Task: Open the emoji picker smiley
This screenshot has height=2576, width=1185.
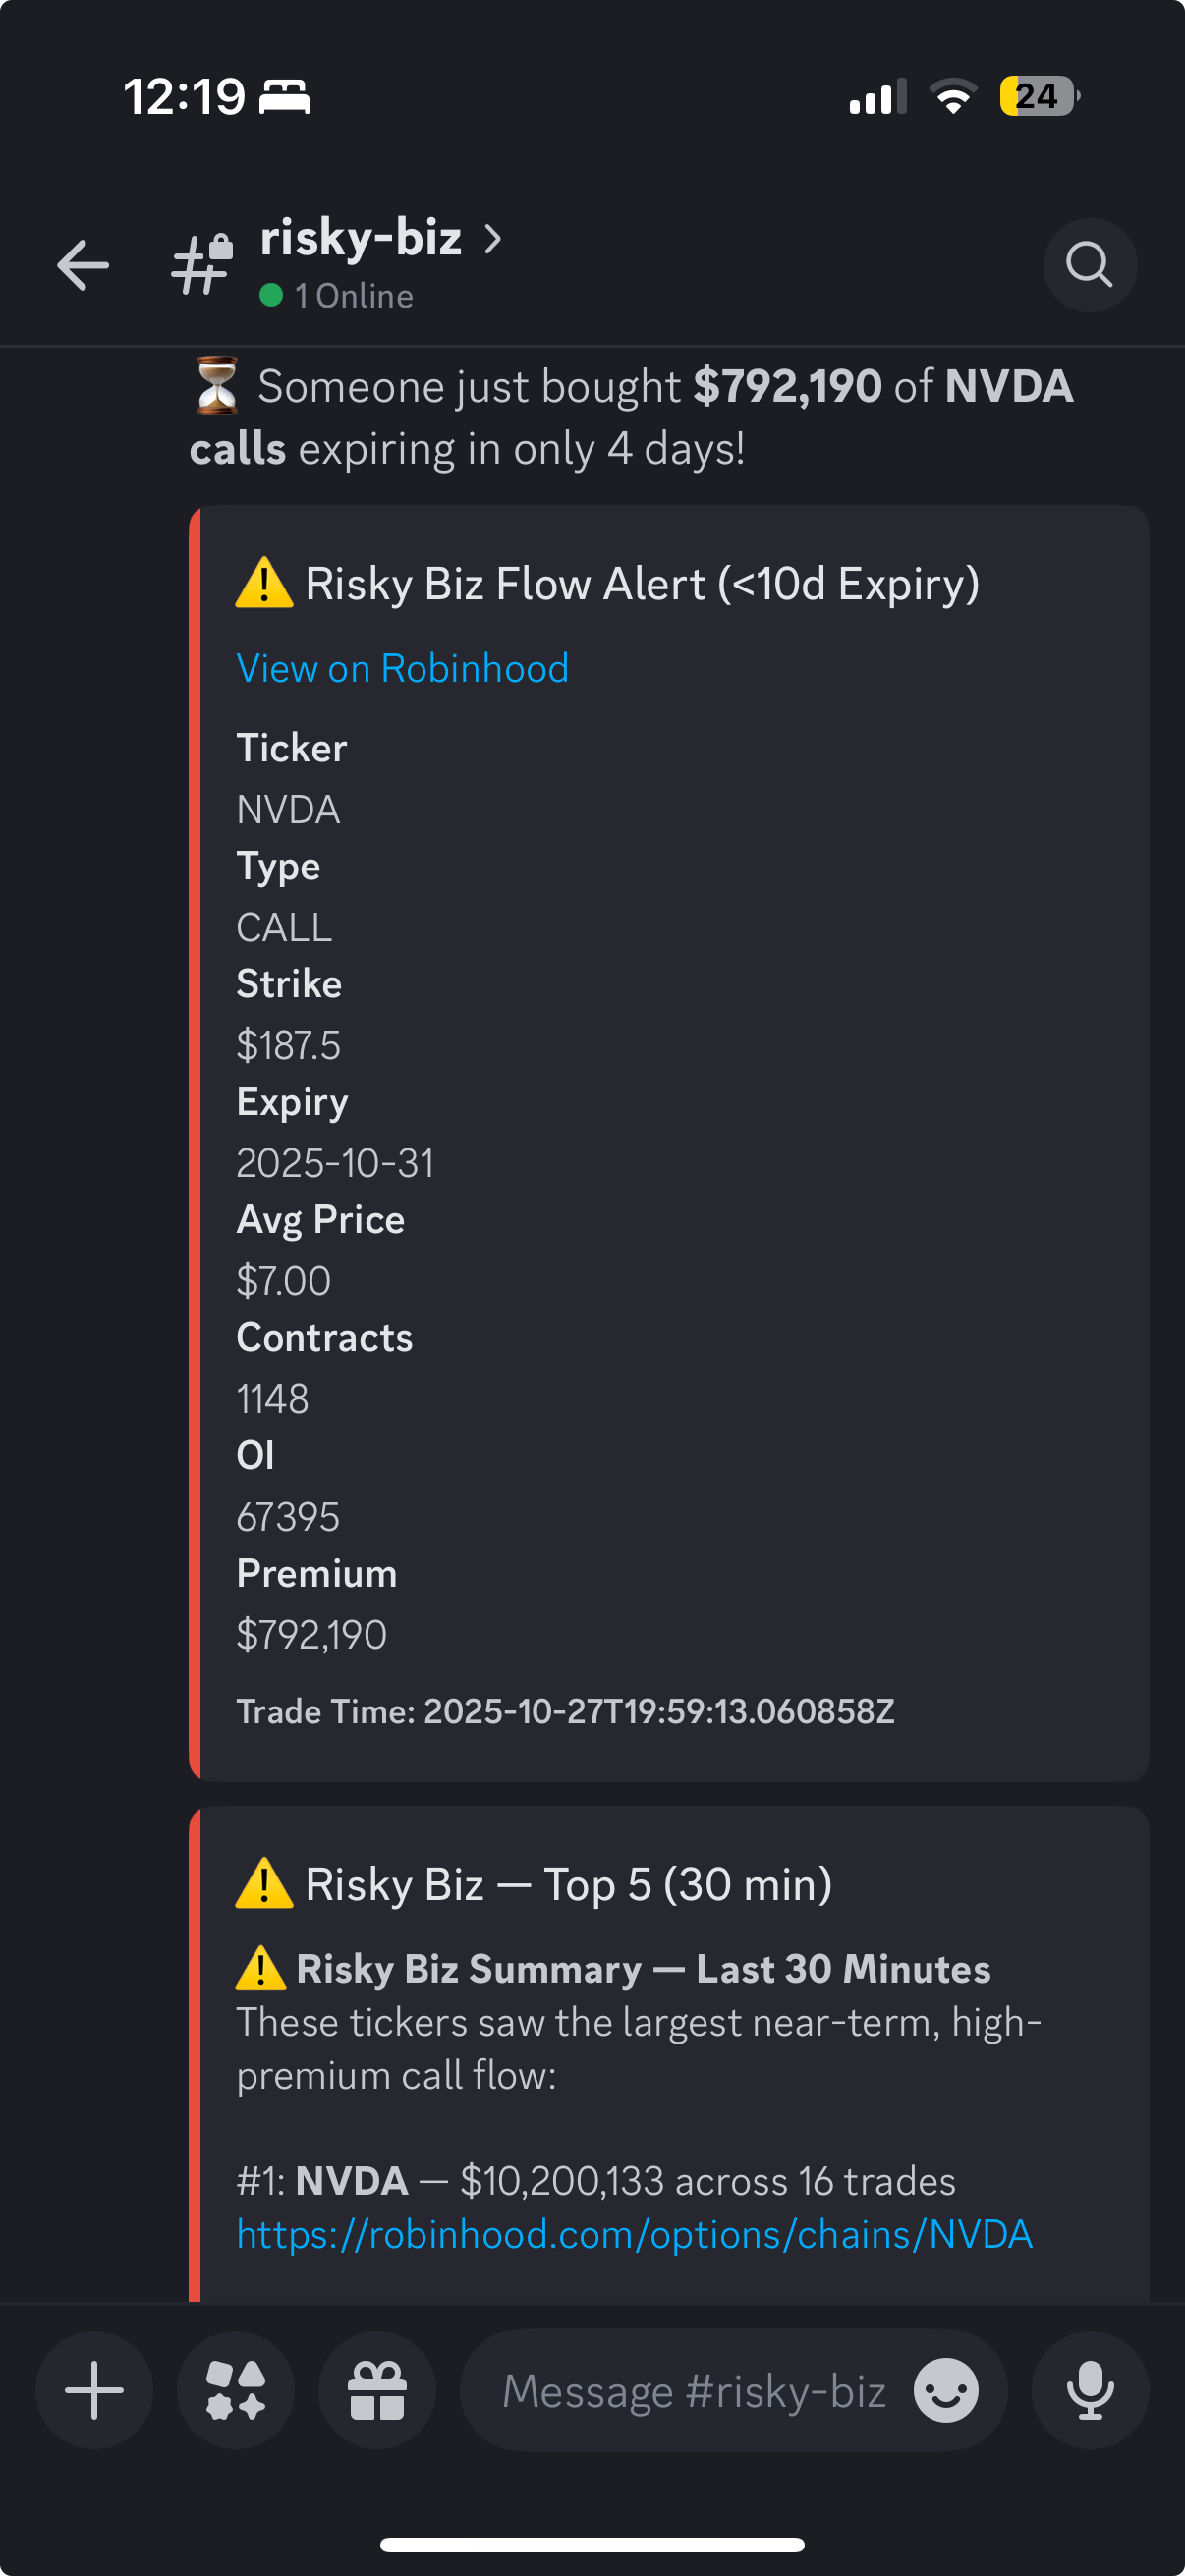Action: [945, 2390]
